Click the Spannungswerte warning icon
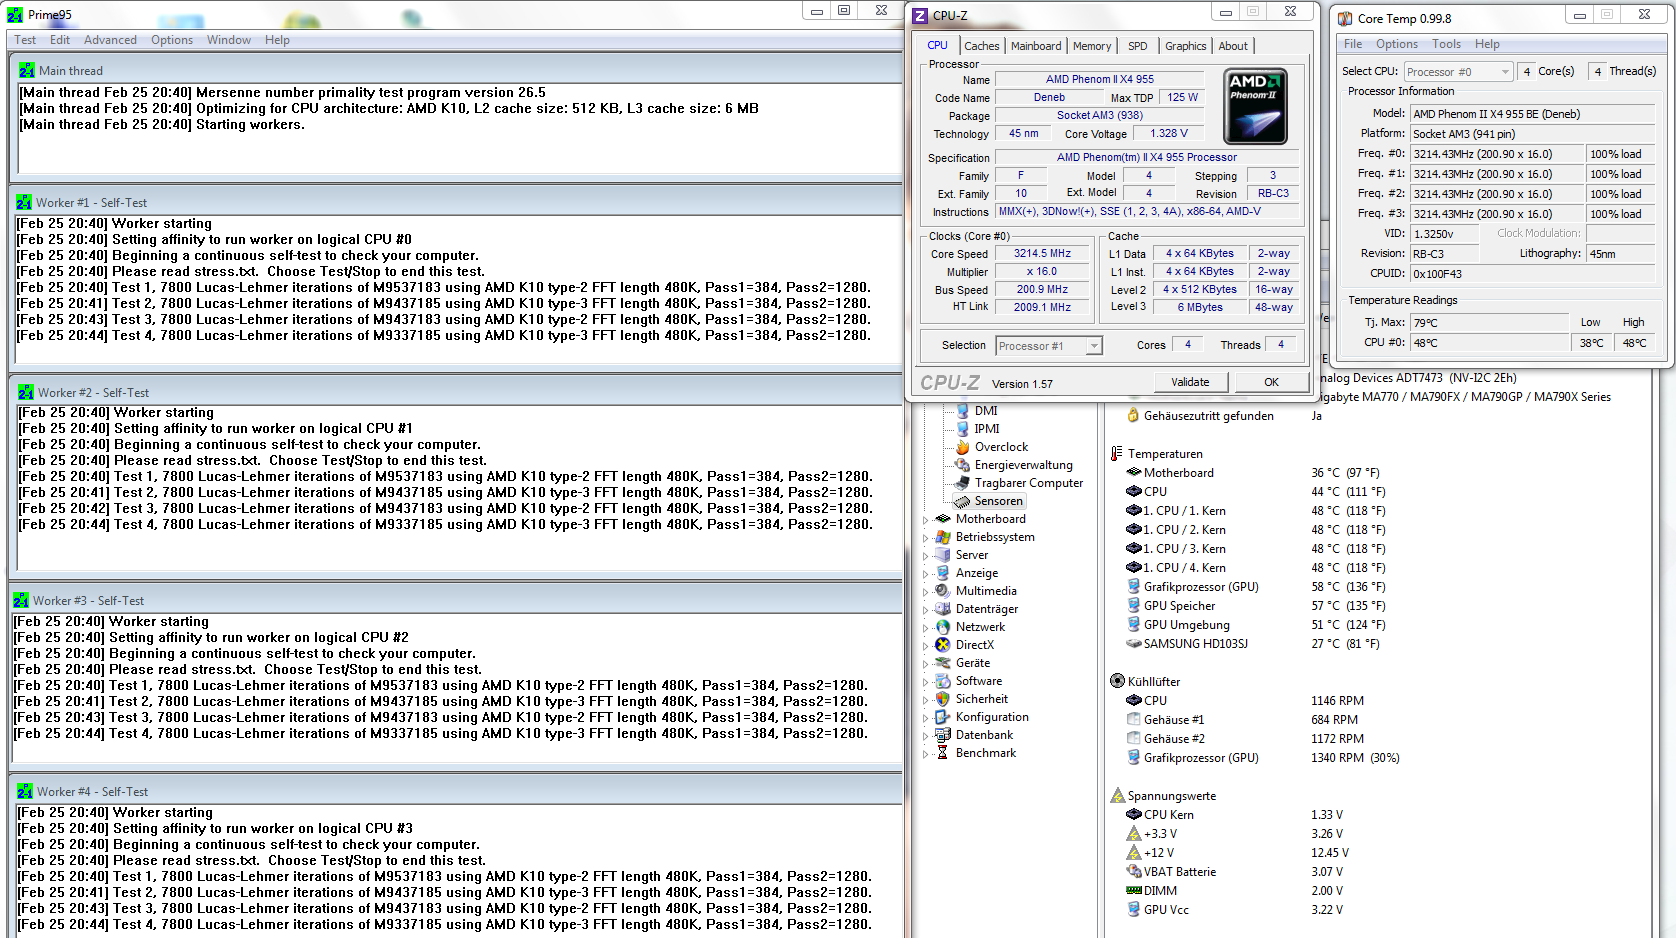The width and height of the screenshot is (1676, 938). [x=1117, y=796]
